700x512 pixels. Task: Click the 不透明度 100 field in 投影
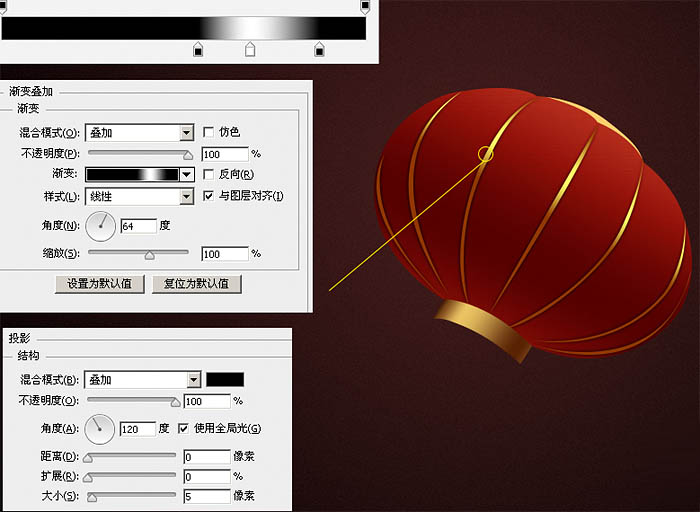pyautogui.click(x=207, y=401)
